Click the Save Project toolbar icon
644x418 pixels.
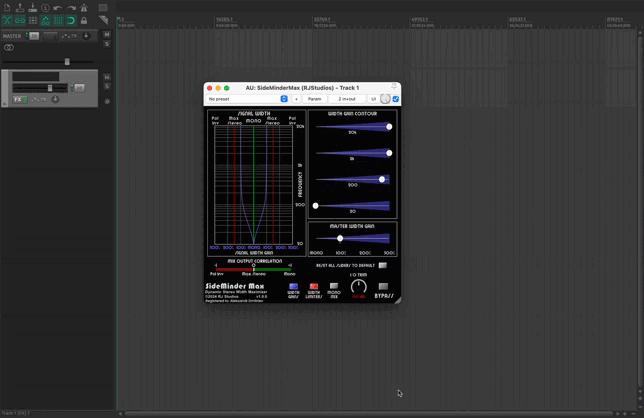point(32,7)
